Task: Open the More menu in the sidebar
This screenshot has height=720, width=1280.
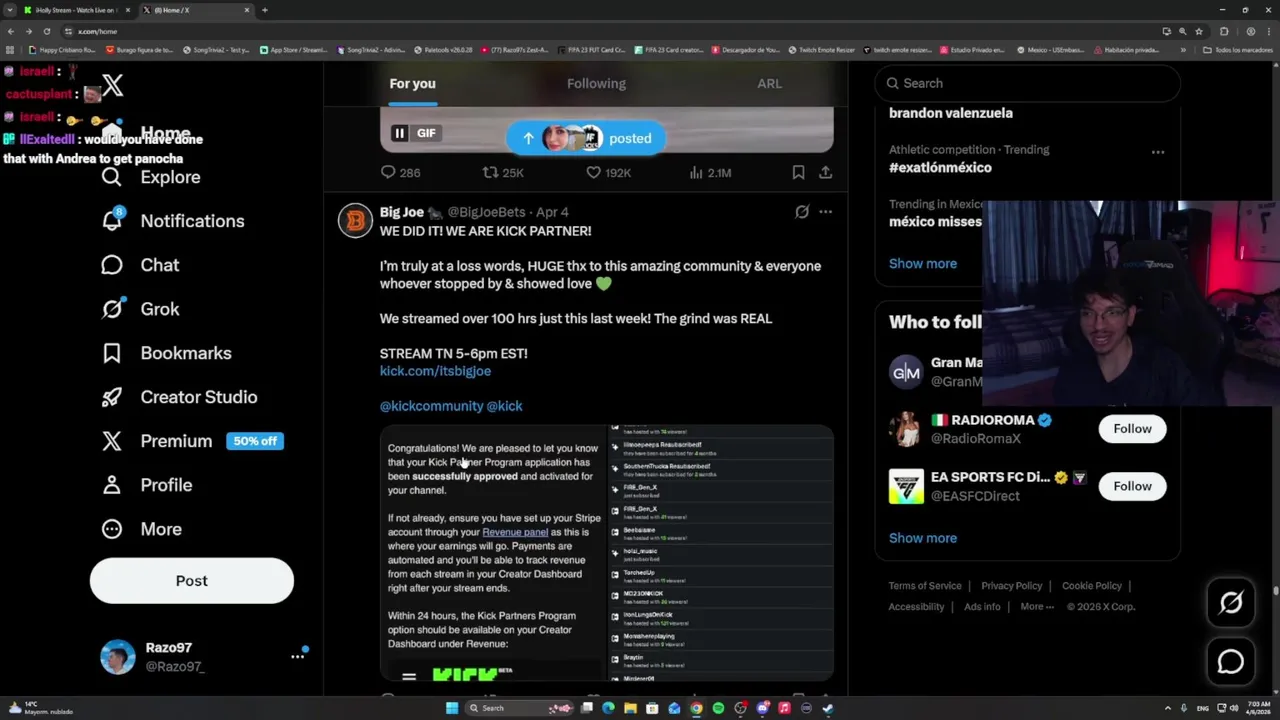Action: coord(141,529)
